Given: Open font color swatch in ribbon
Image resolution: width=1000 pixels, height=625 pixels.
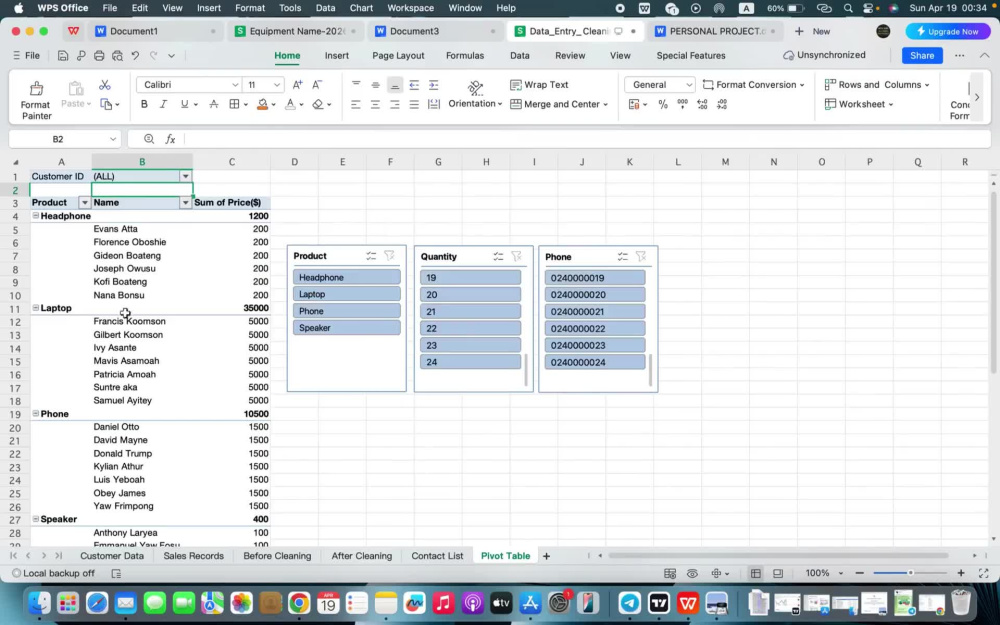Looking at the screenshot, I should click(x=290, y=104).
